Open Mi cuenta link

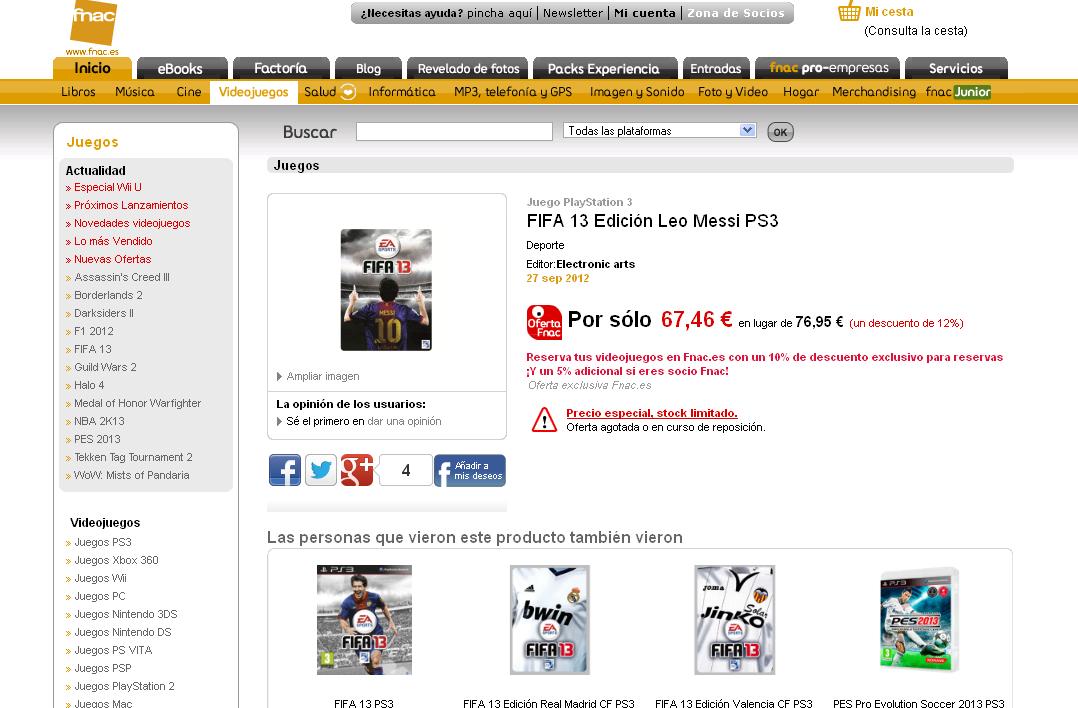(645, 13)
